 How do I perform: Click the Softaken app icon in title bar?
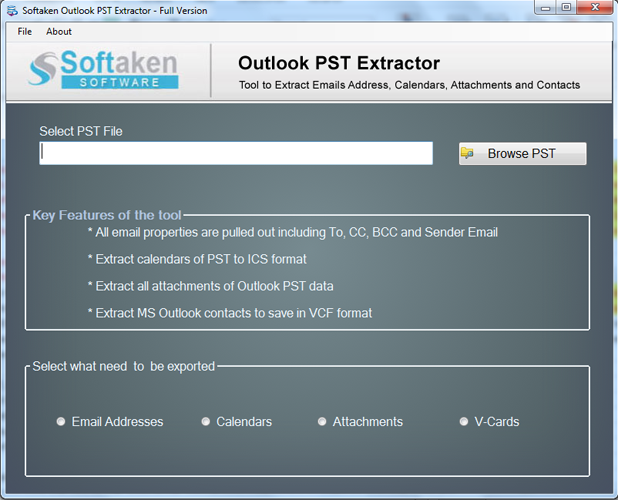[x=11, y=9]
